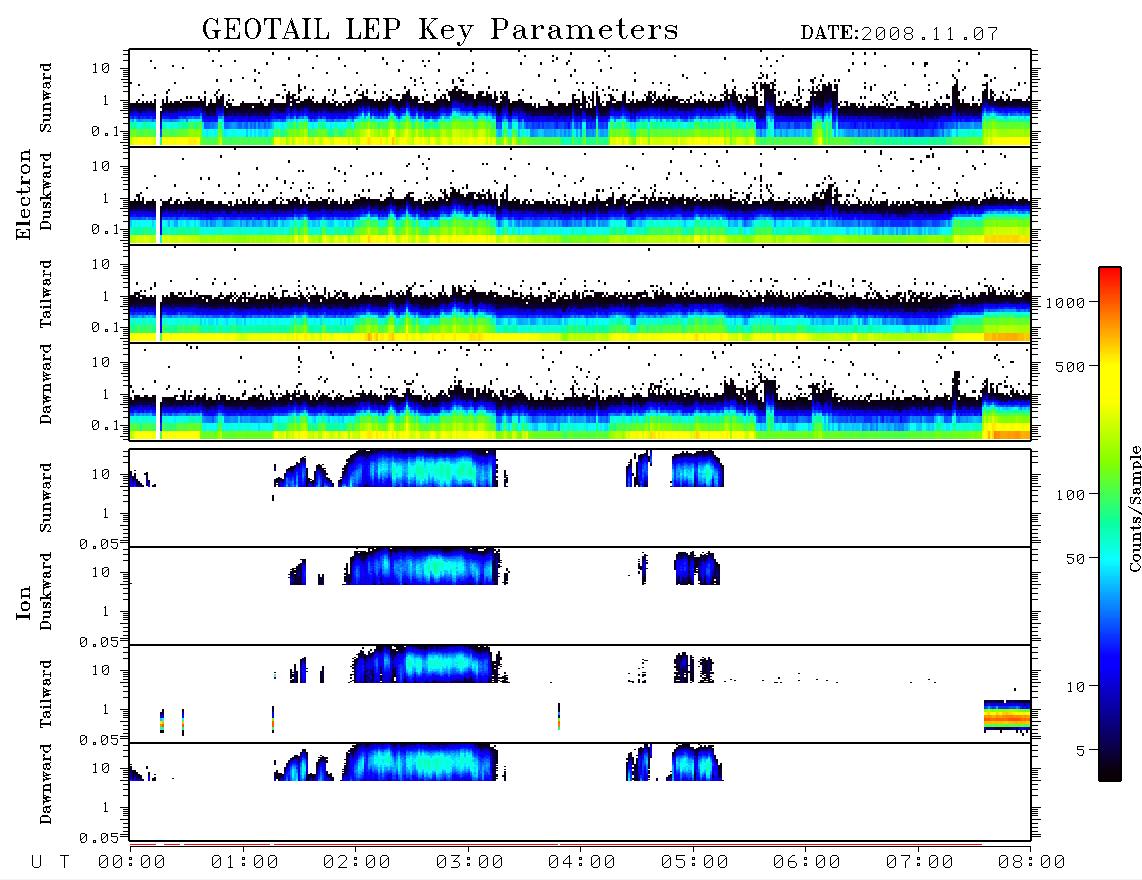Screen dimensions: 1142x880
Task: Click the 00:00 time axis label
Action: tap(132, 863)
